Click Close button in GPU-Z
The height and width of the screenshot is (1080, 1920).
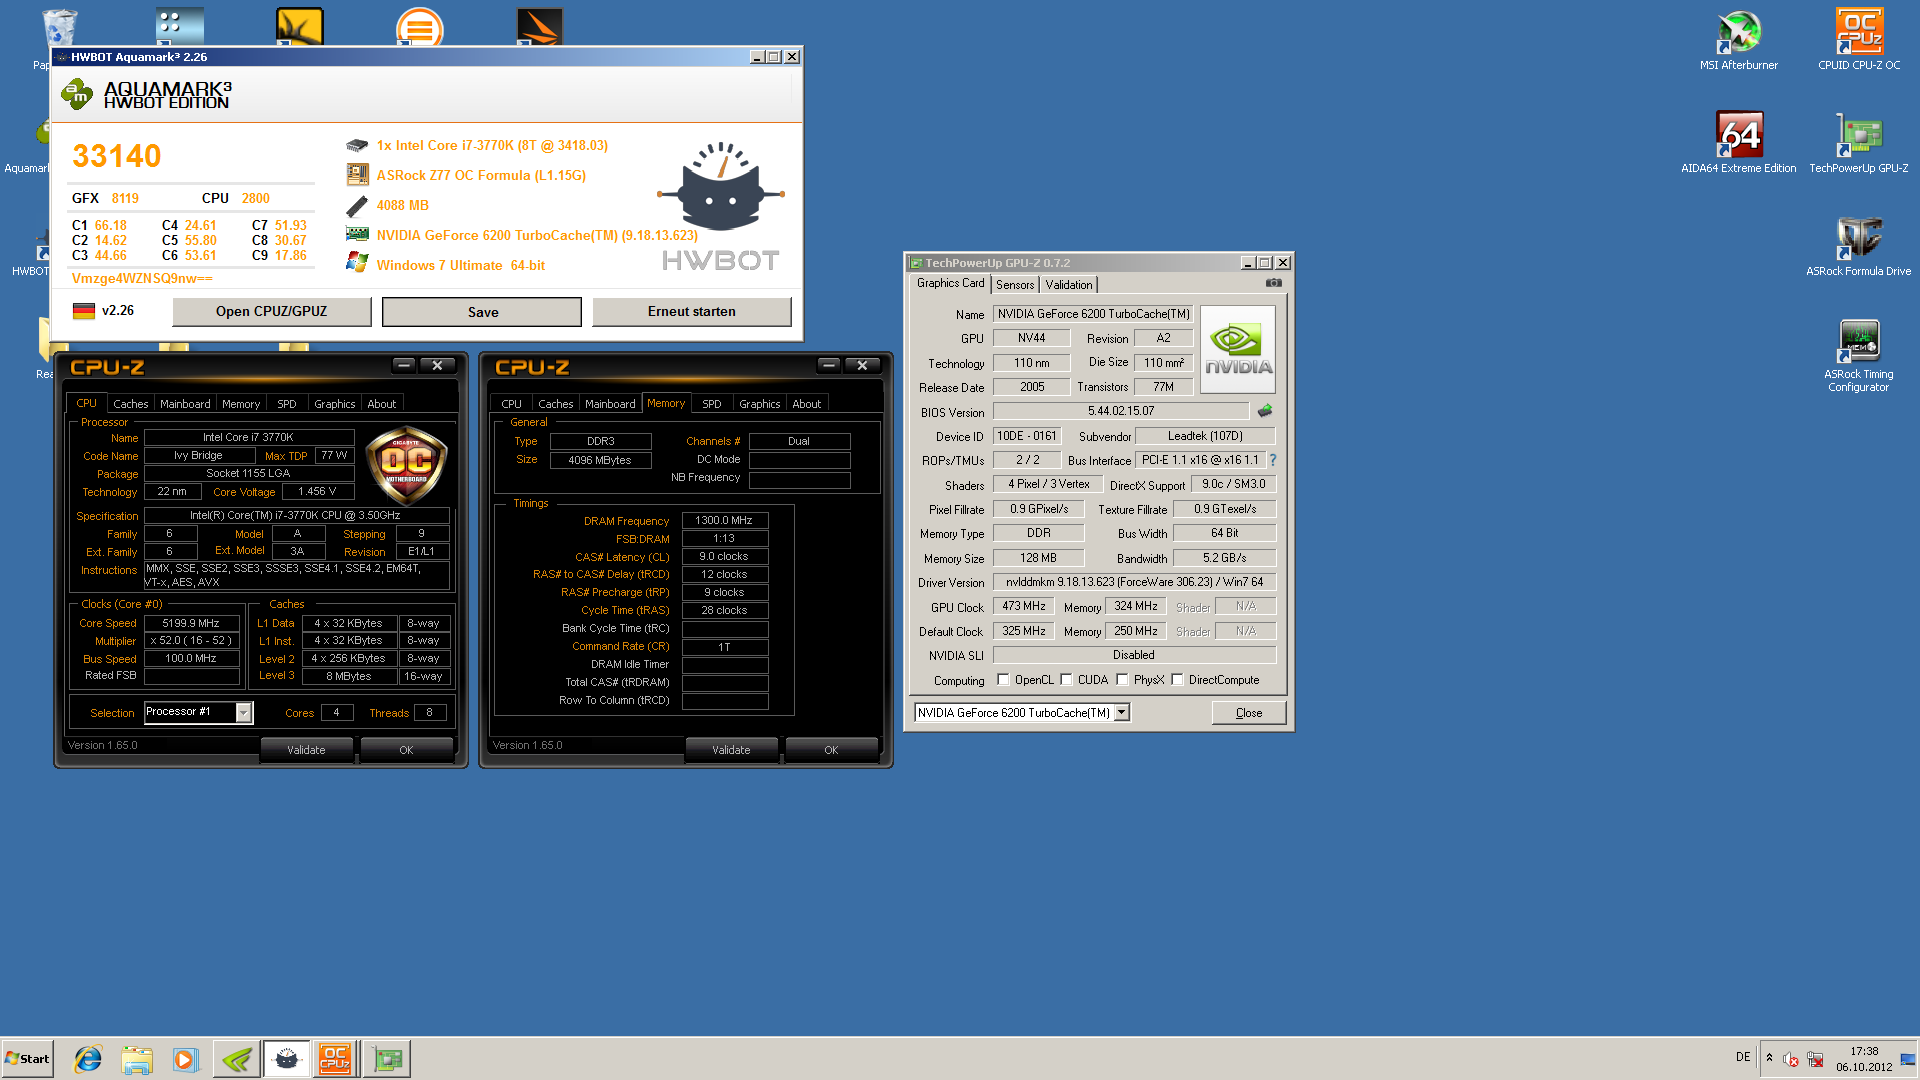(x=1249, y=713)
